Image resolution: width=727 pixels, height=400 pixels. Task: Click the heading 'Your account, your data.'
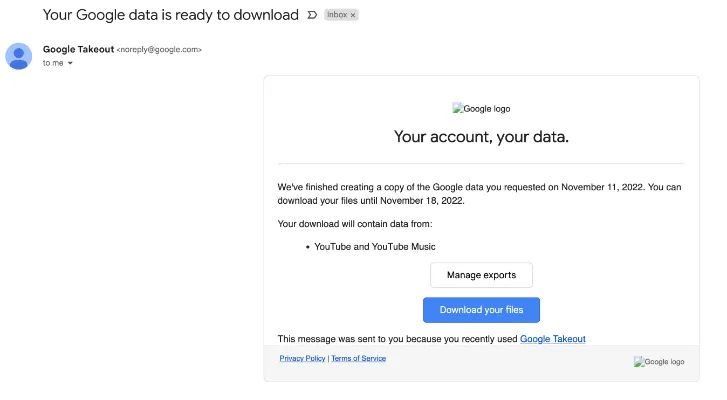tap(481, 137)
